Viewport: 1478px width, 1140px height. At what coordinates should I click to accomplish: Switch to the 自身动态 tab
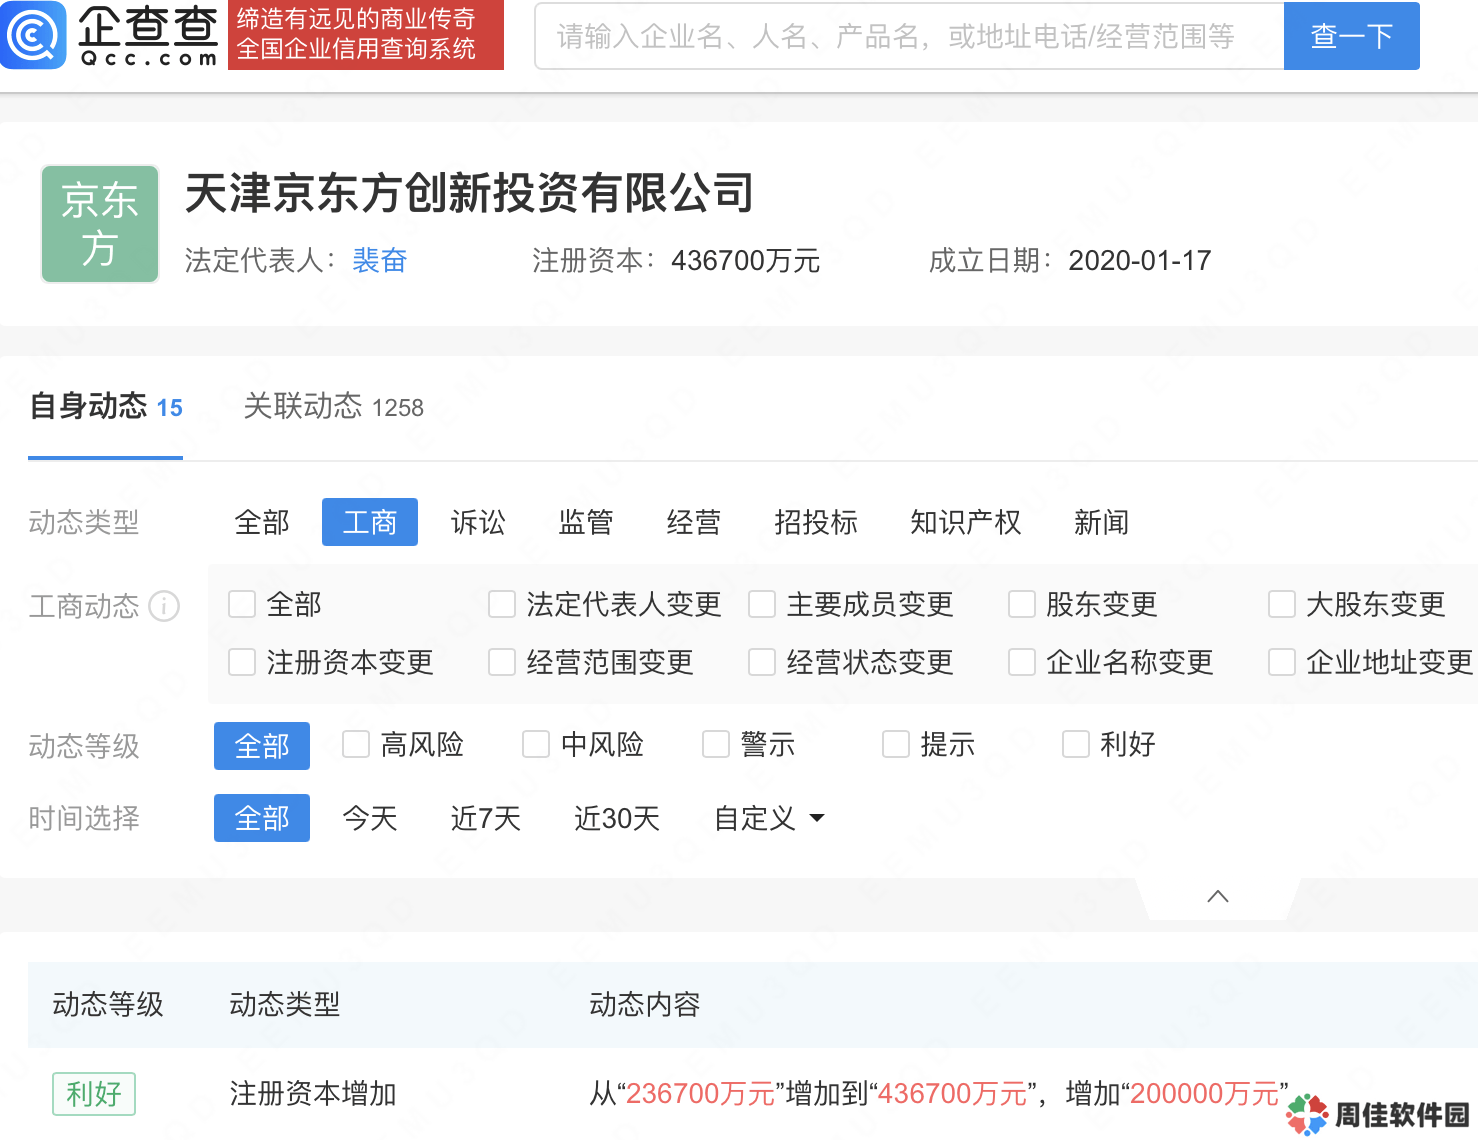click(106, 407)
